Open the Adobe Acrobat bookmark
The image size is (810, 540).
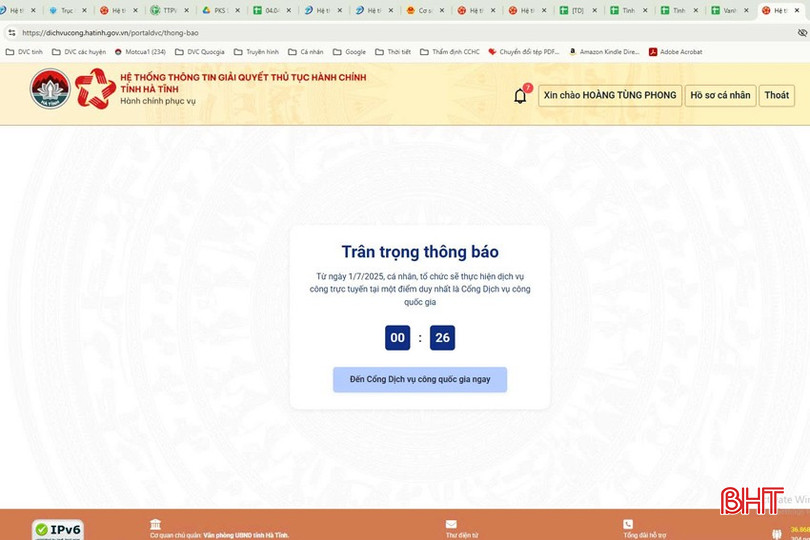(x=675, y=52)
